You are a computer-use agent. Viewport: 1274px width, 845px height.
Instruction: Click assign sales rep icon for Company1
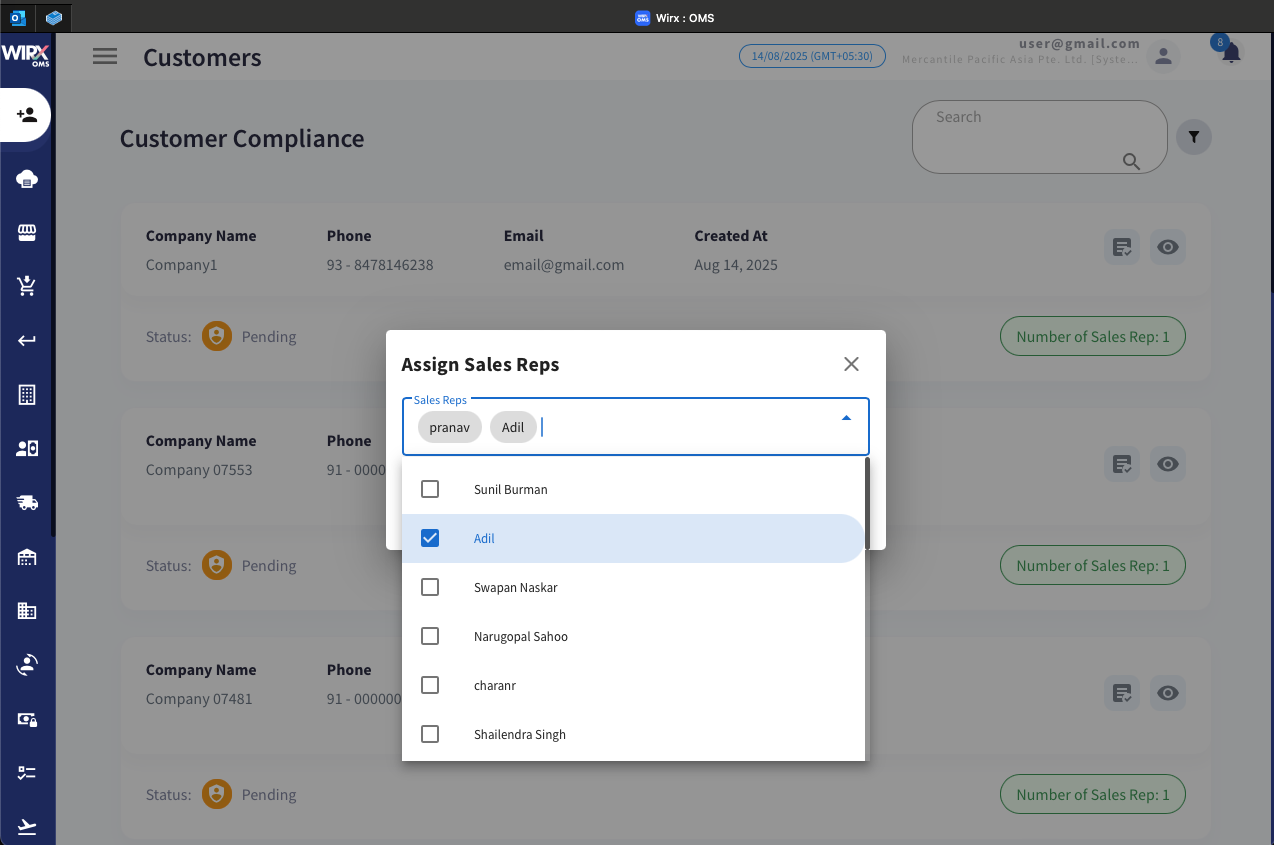[1122, 247]
